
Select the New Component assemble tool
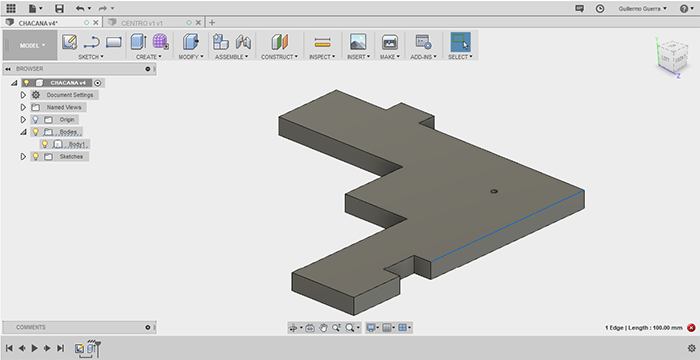point(221,42)
